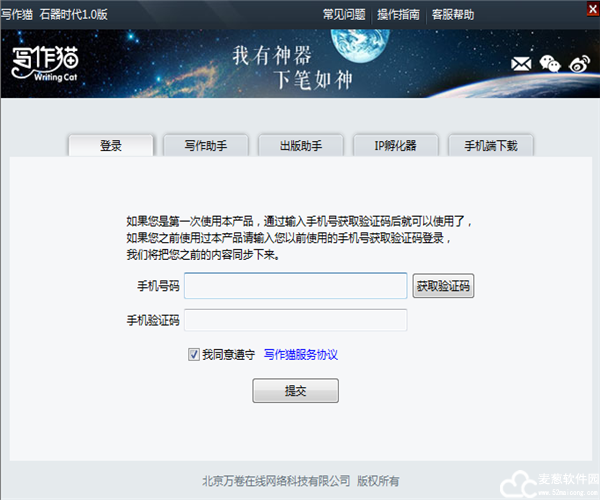This screenshot has width=600, height=500.
Task: Uncheck the 我同意遵守 checkbox
Action: (x=194, y=354)
